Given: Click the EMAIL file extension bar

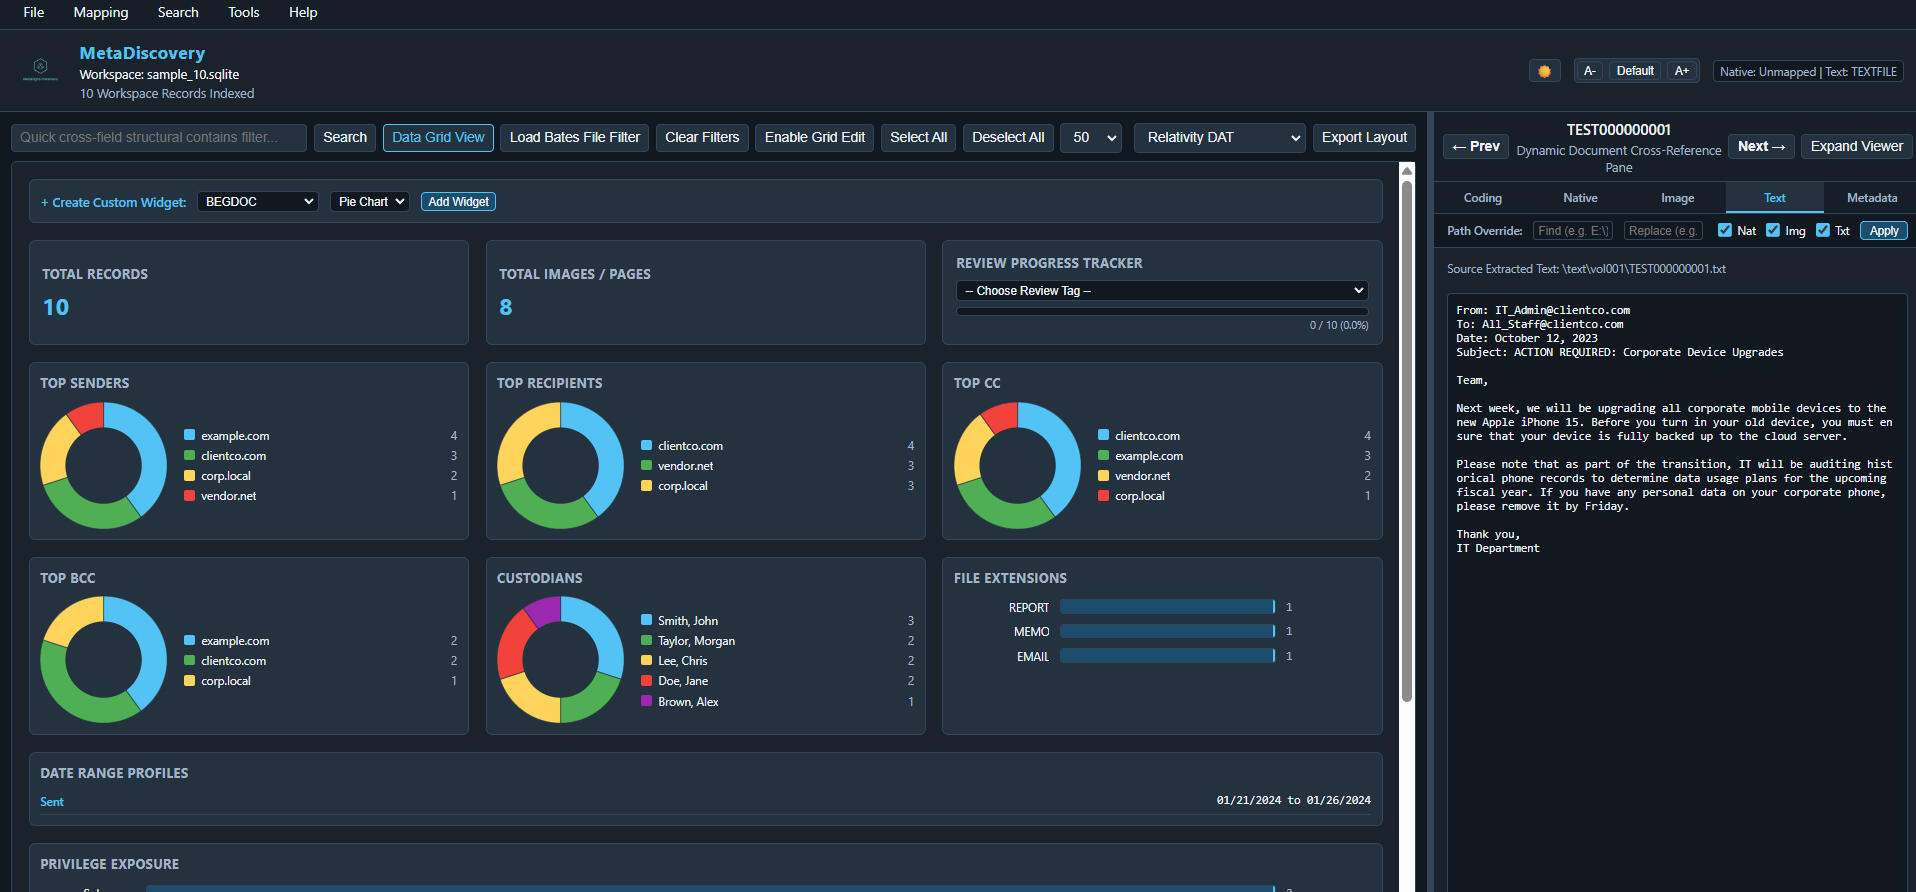Looking at the screenshot, I should 1167,656.
